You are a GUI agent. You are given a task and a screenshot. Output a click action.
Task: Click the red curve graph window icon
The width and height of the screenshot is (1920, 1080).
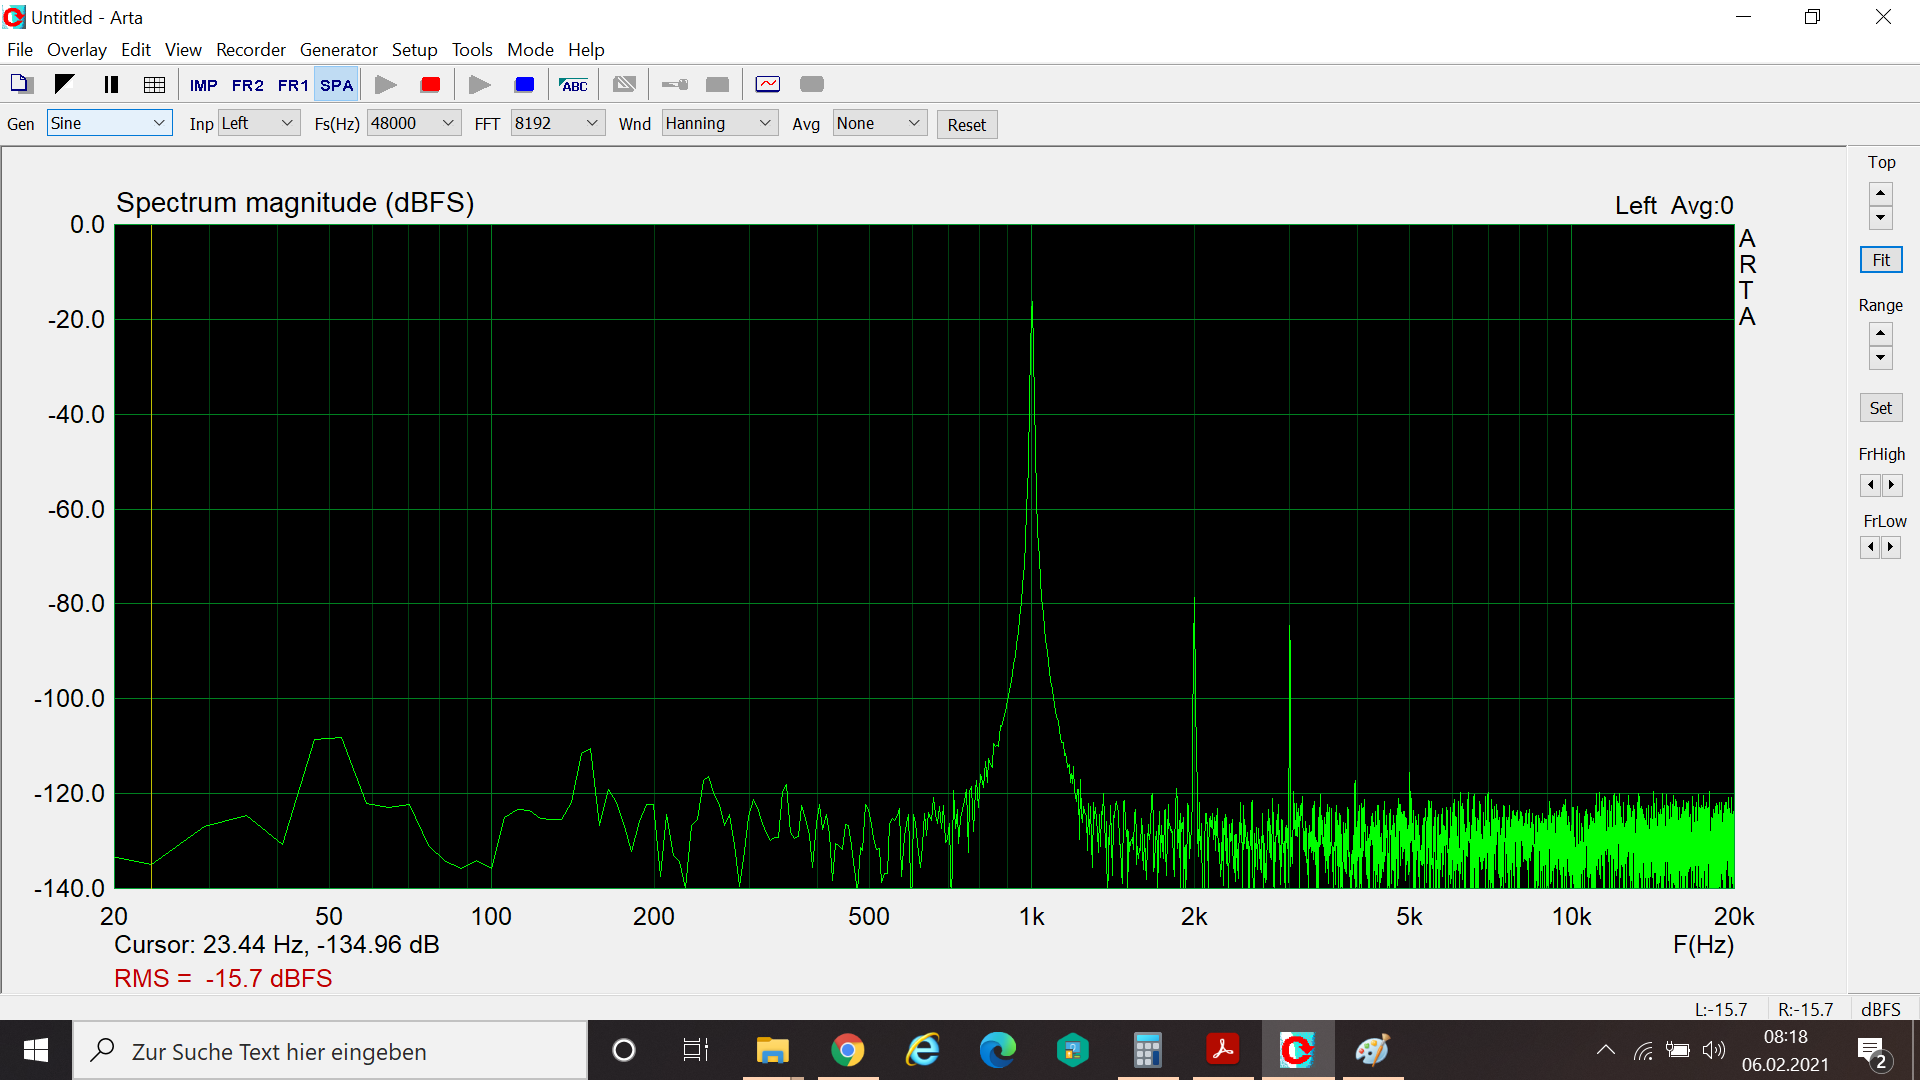pos(768,84)
